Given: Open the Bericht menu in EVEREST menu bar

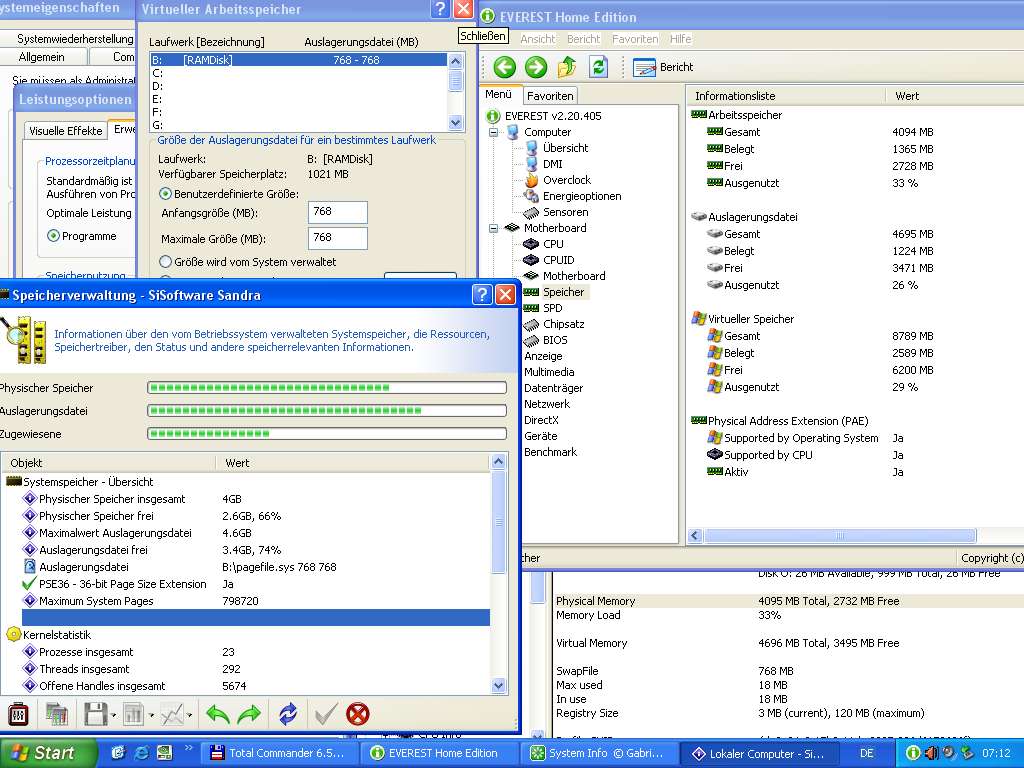Looking at the screenshot, I should tap(583, 39).
